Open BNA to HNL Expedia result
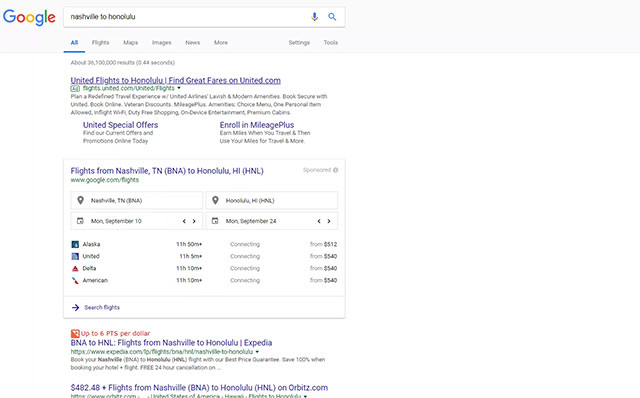Screen dimensions: 640x398 tap(171, 342)
